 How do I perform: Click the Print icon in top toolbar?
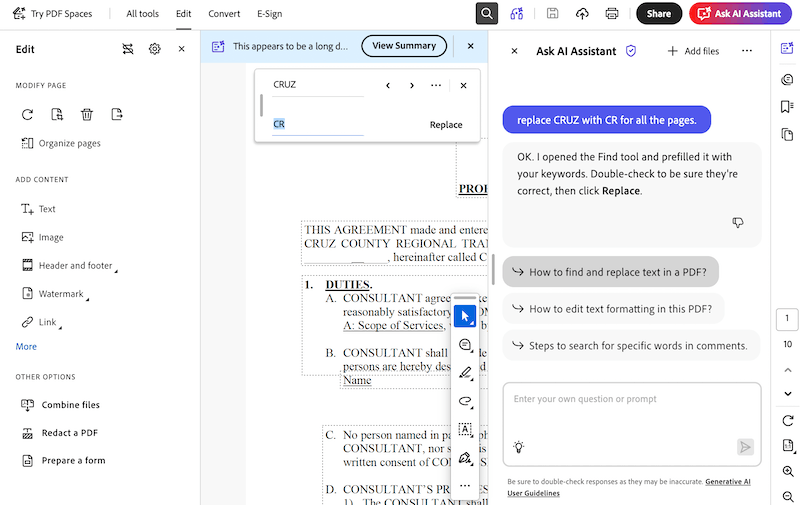point(612,14)
